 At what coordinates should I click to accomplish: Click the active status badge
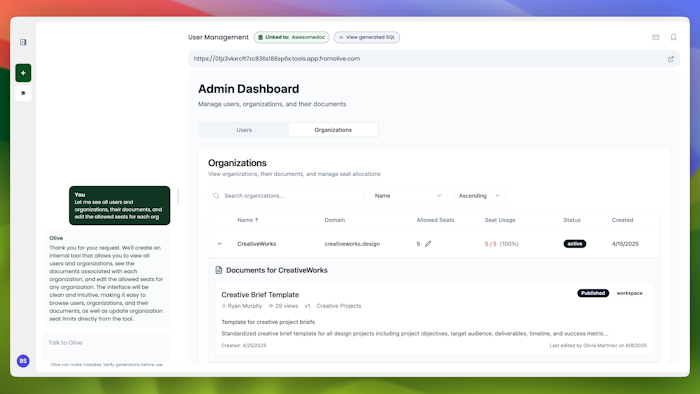[x=575, y=244]
